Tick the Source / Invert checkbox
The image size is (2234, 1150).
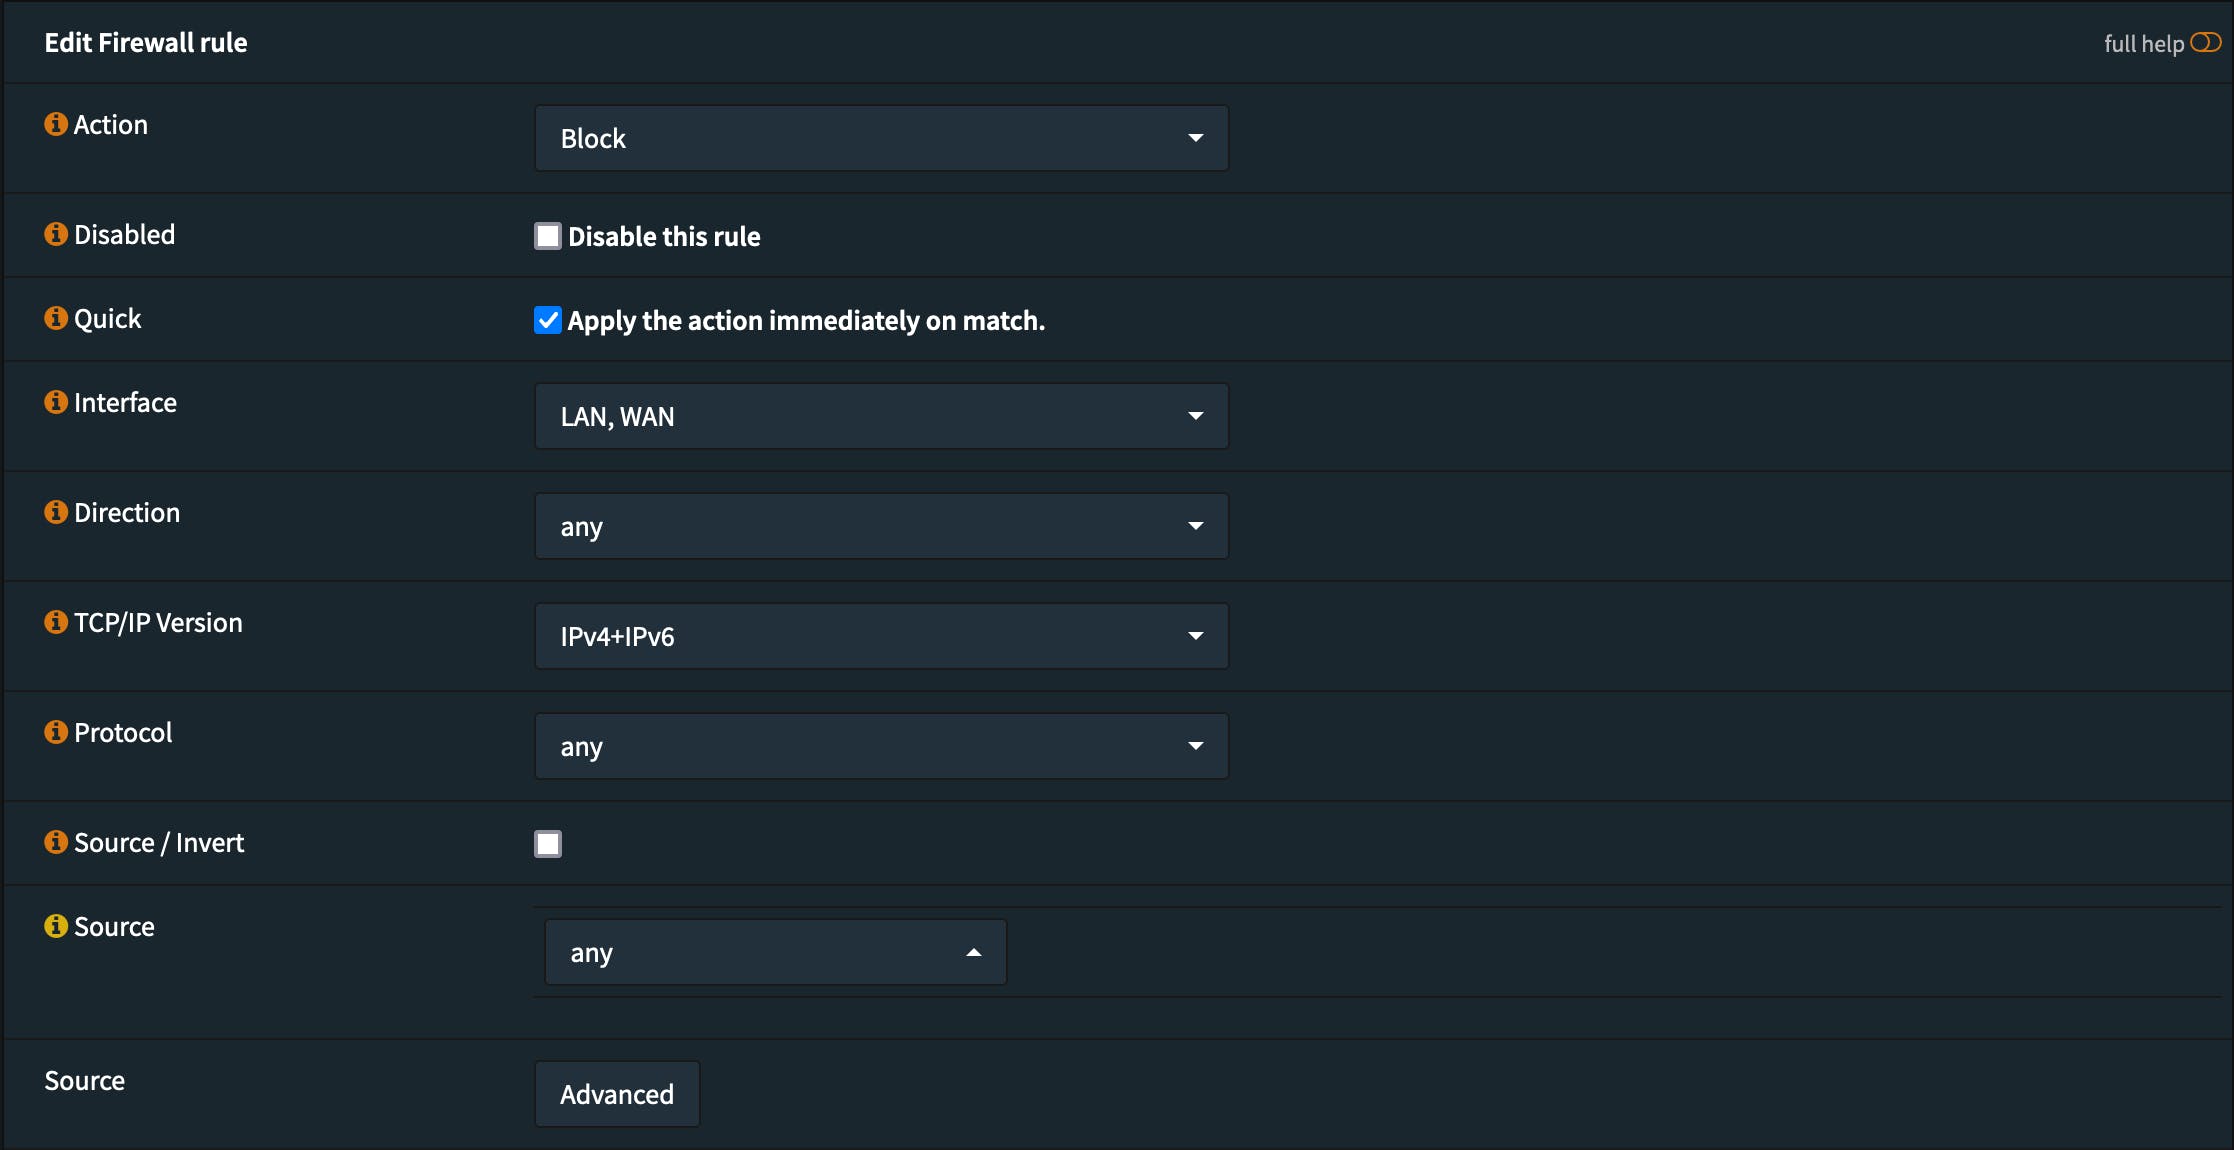(548, 844)
